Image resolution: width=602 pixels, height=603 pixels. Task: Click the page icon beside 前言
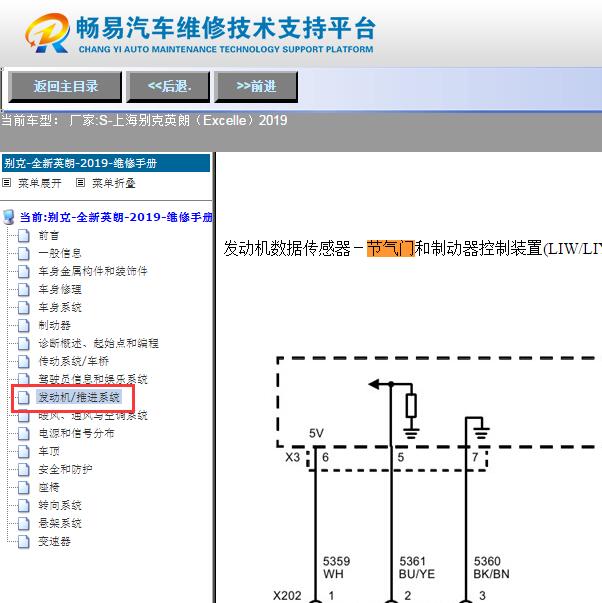[23, 235]
